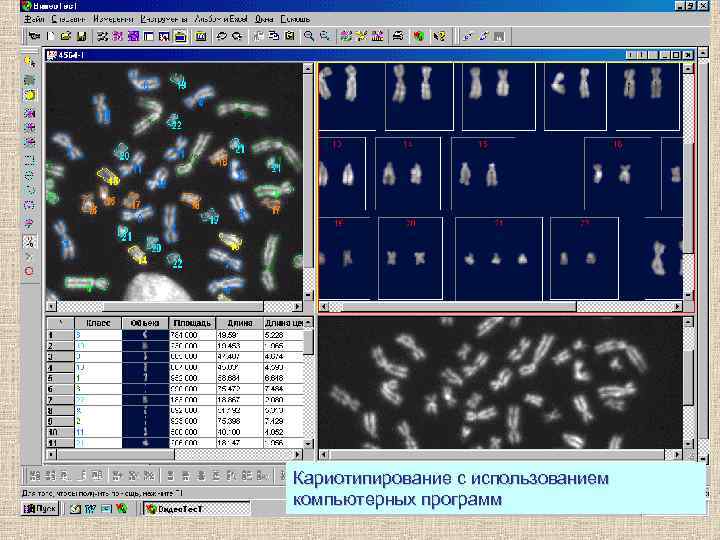Click the Copy toolbar icon
The image size is (720, 540).
pyautogui.click(x=274, y=36)
